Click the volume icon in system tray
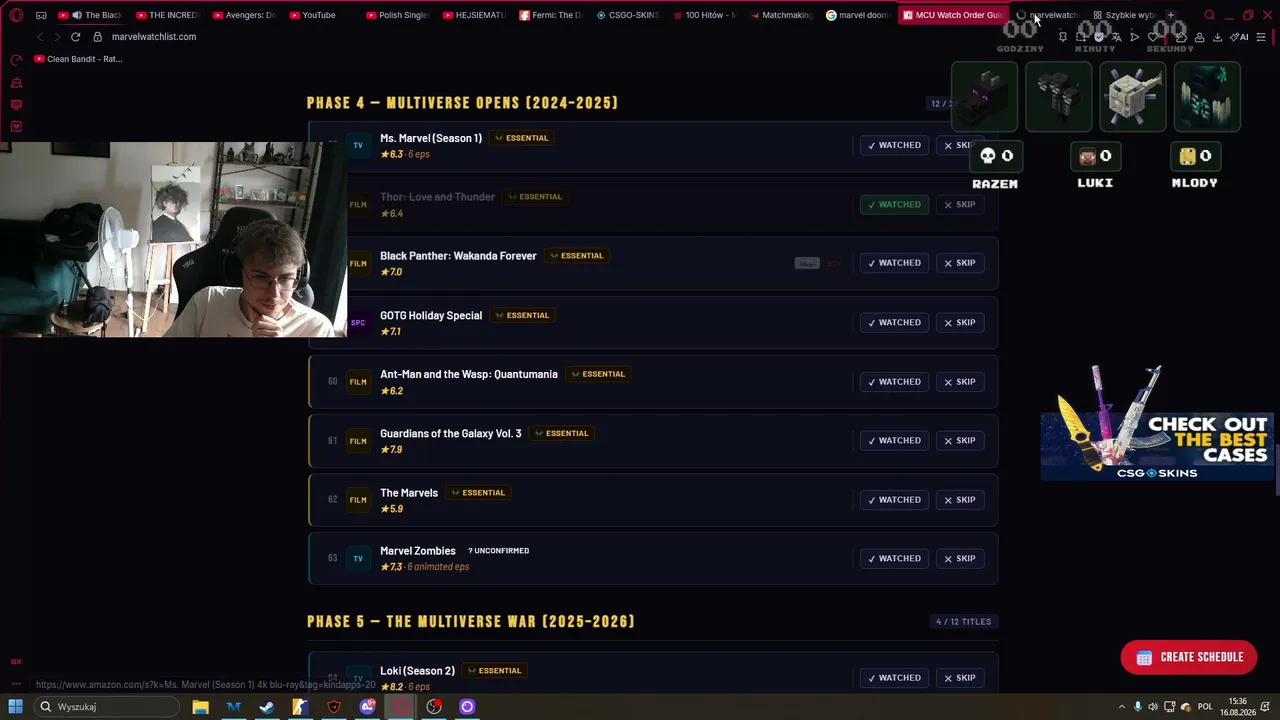 click(x=1153, y=707)
